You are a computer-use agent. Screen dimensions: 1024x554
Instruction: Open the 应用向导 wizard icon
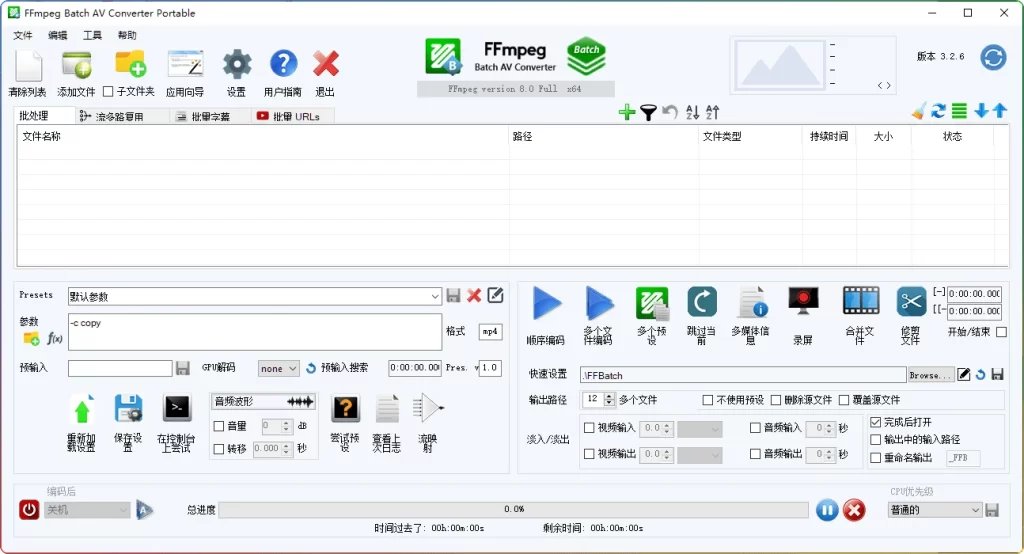click(x=185, y=65)
